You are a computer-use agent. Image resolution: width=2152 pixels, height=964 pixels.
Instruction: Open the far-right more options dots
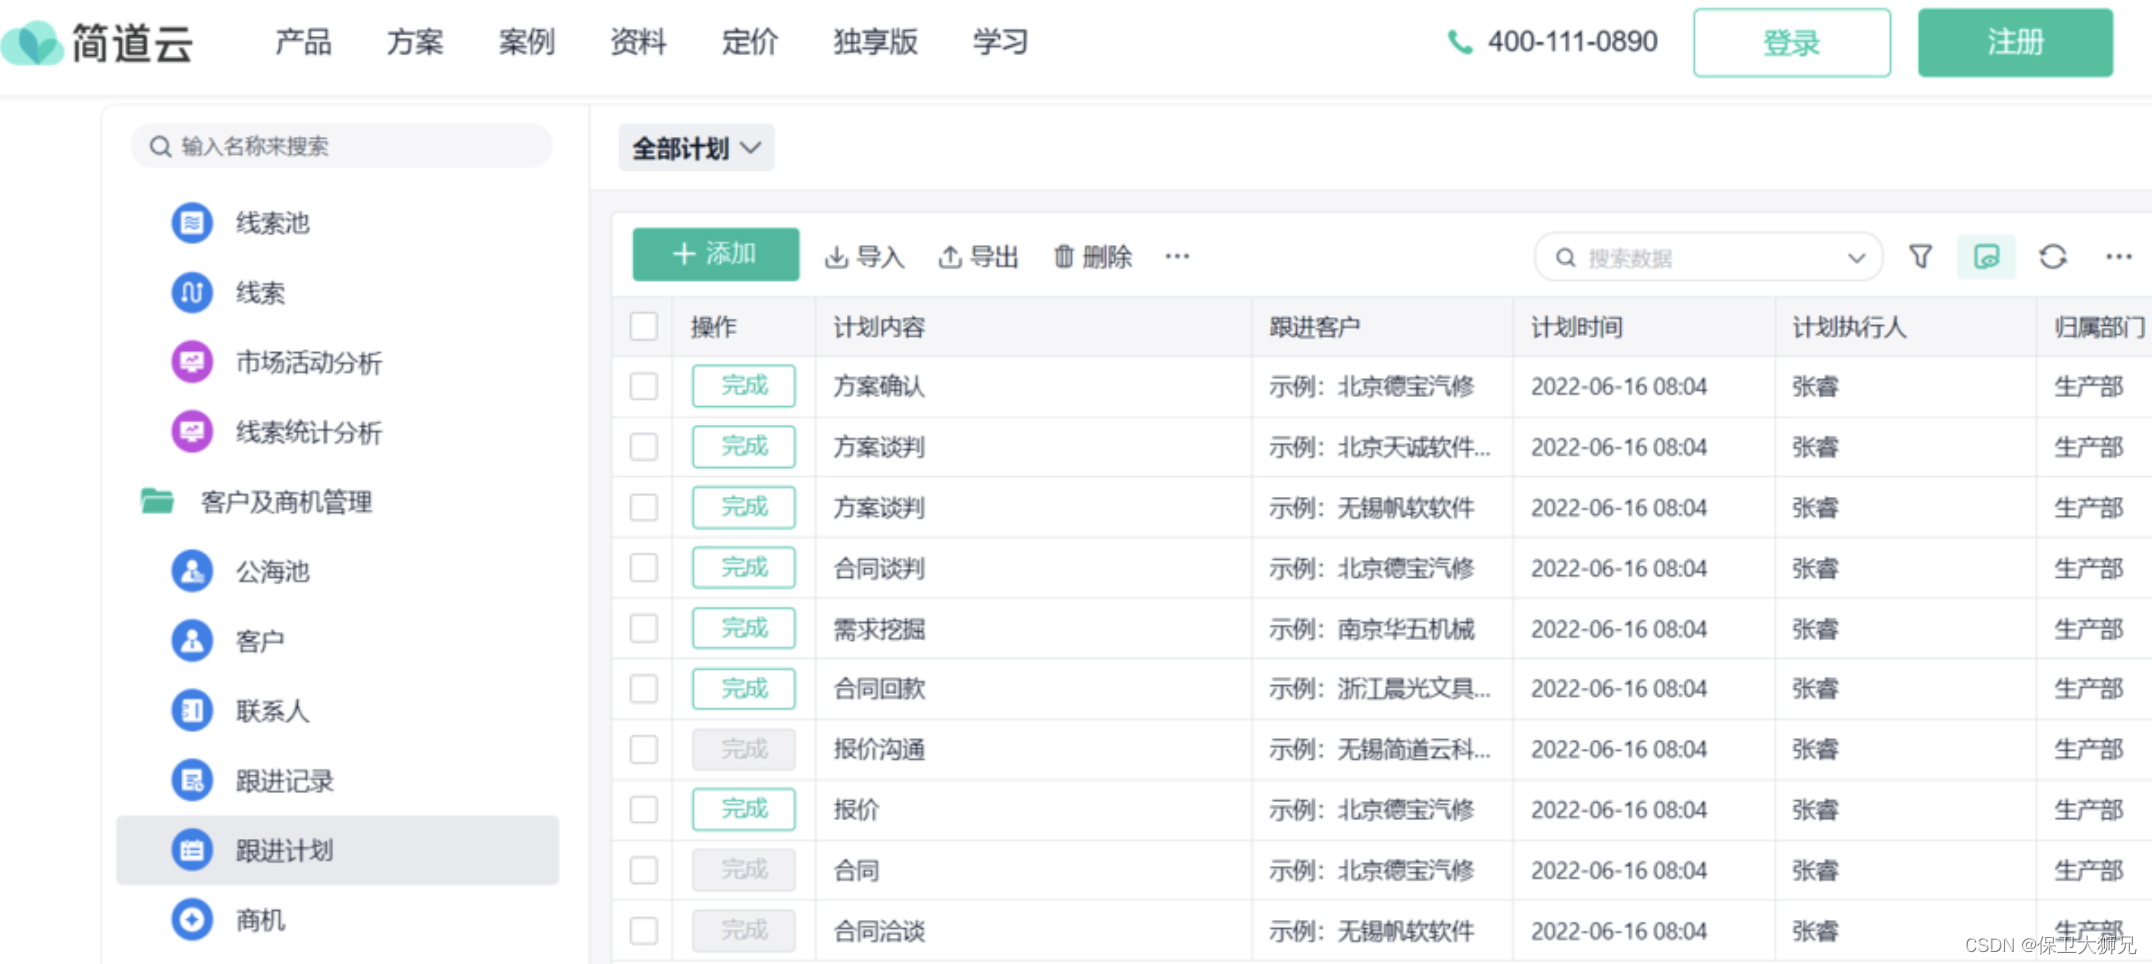point(2119,257)
